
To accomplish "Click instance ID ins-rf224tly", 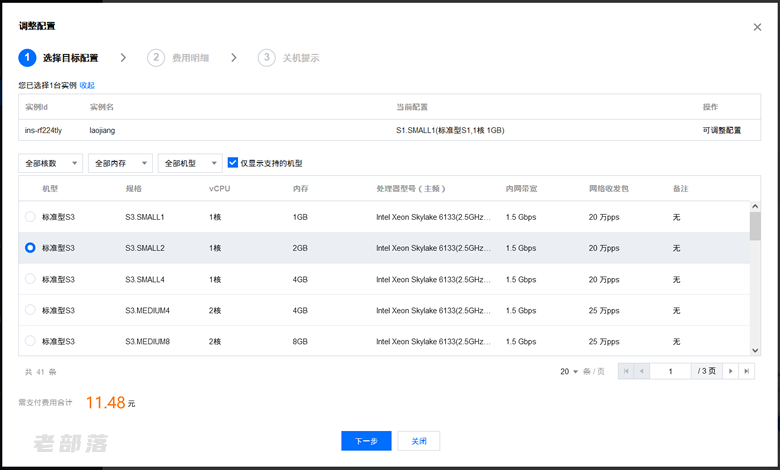I will click(x=43, y=130).
